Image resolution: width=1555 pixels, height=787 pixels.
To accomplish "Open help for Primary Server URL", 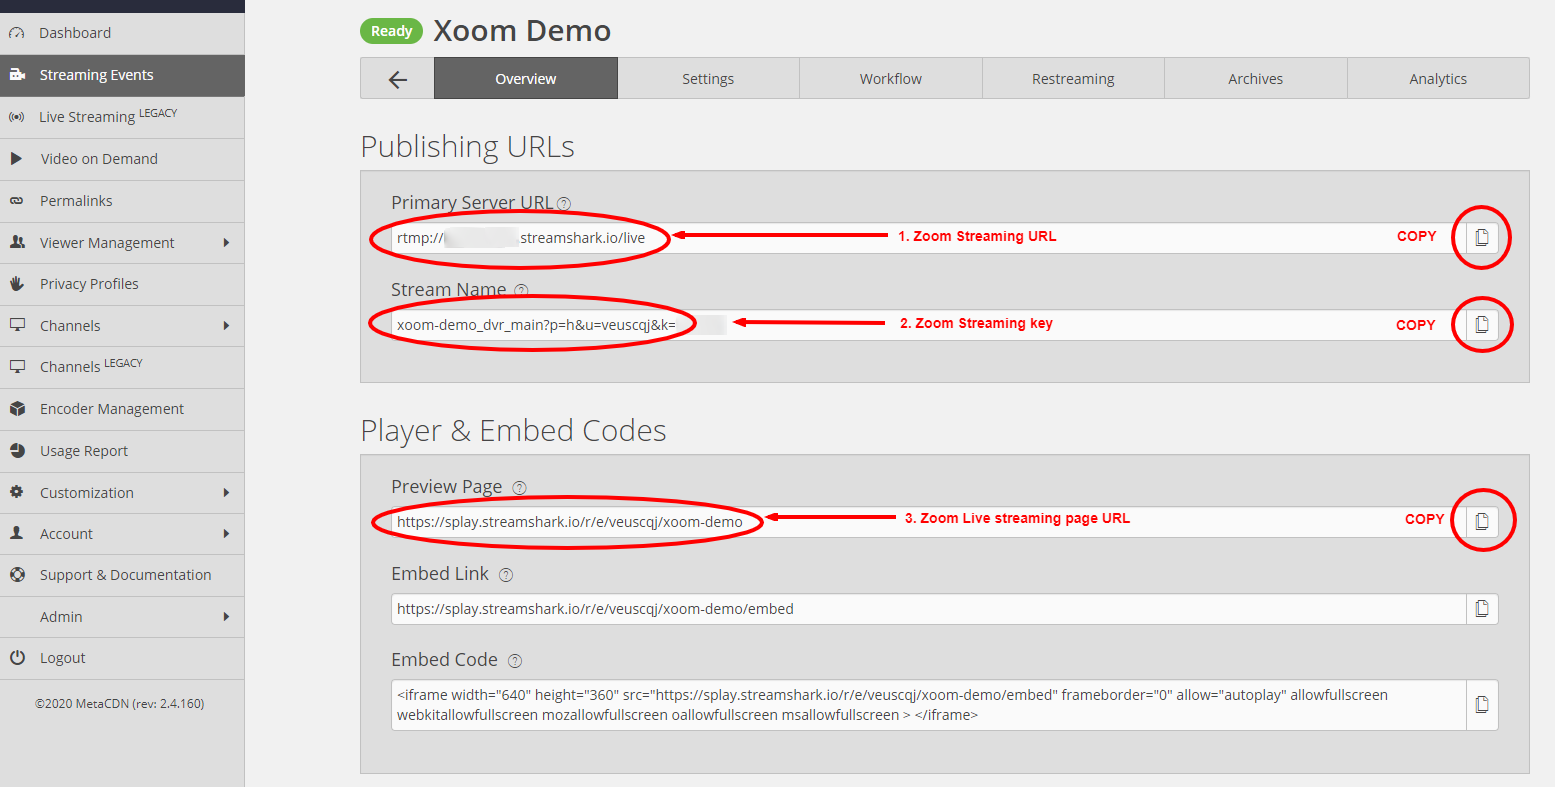I will (x=564, y=203).
